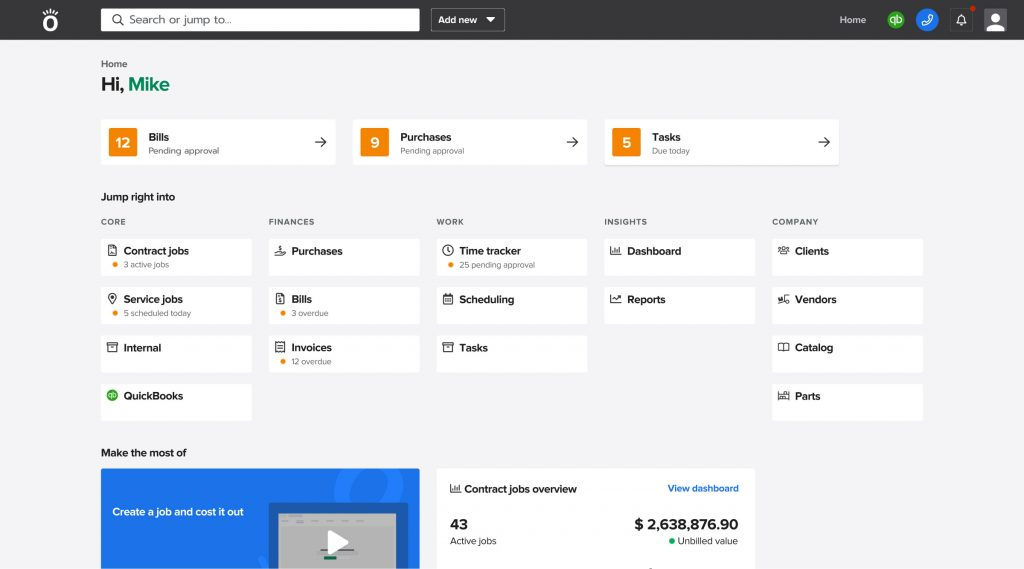Click the Time tracker clock icon
The height and width of the screenshot is (569, 1024).
pyautogui.click(x=448, y=251)
